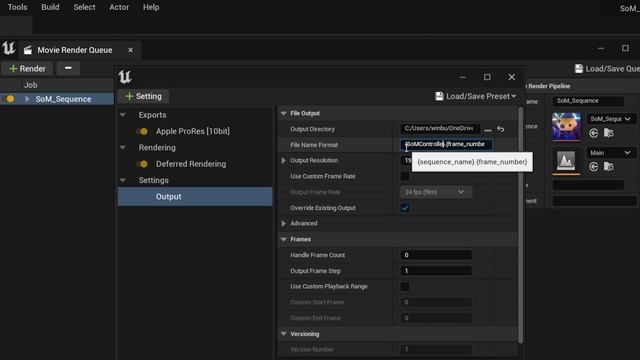Expand the SoM_Sequence job row
Screen dimensions: 640x360
[x=27, y=99]
